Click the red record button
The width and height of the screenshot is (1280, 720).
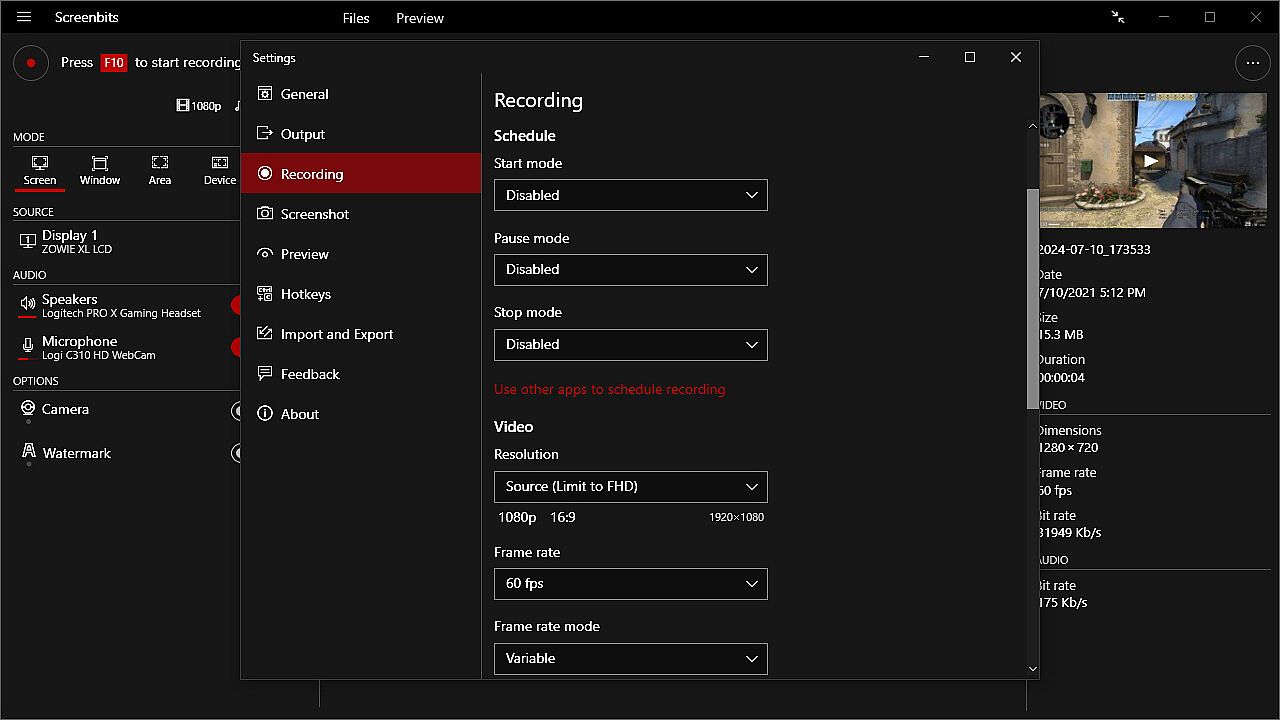pos(31,63)
